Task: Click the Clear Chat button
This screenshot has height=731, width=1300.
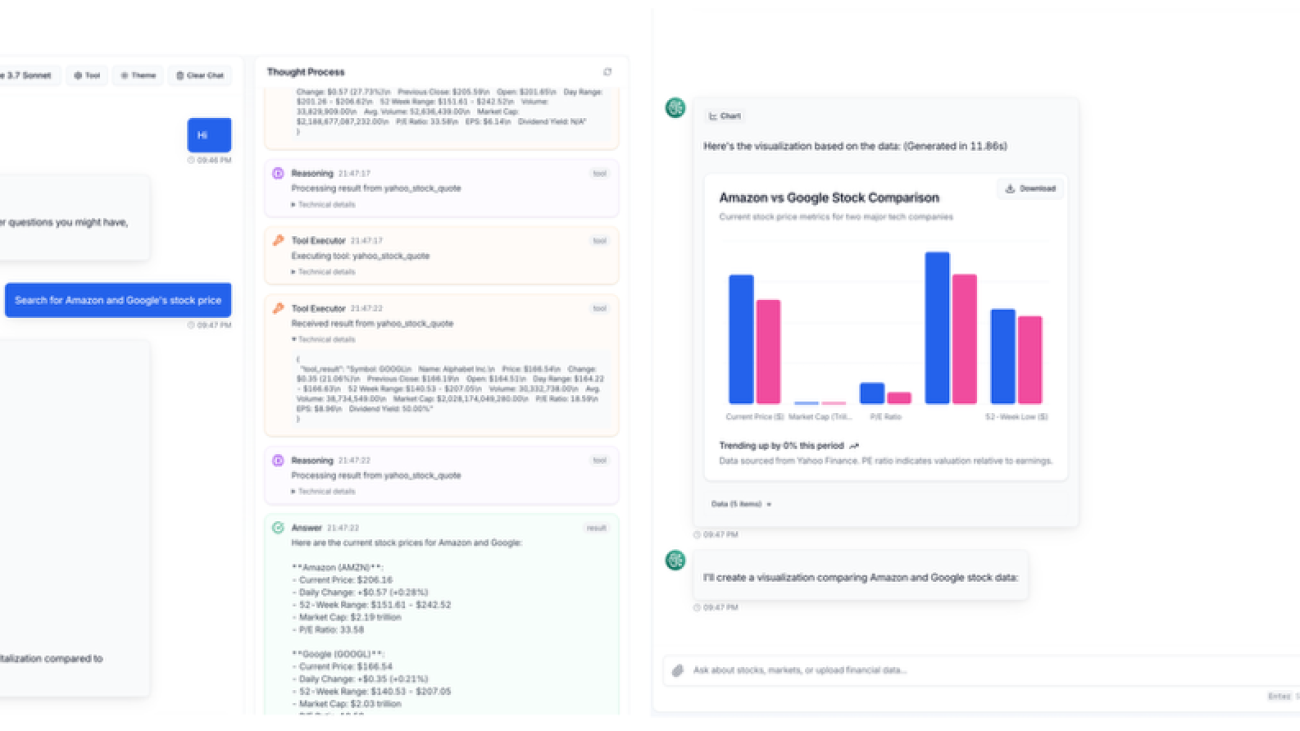Action: [200, 75]
